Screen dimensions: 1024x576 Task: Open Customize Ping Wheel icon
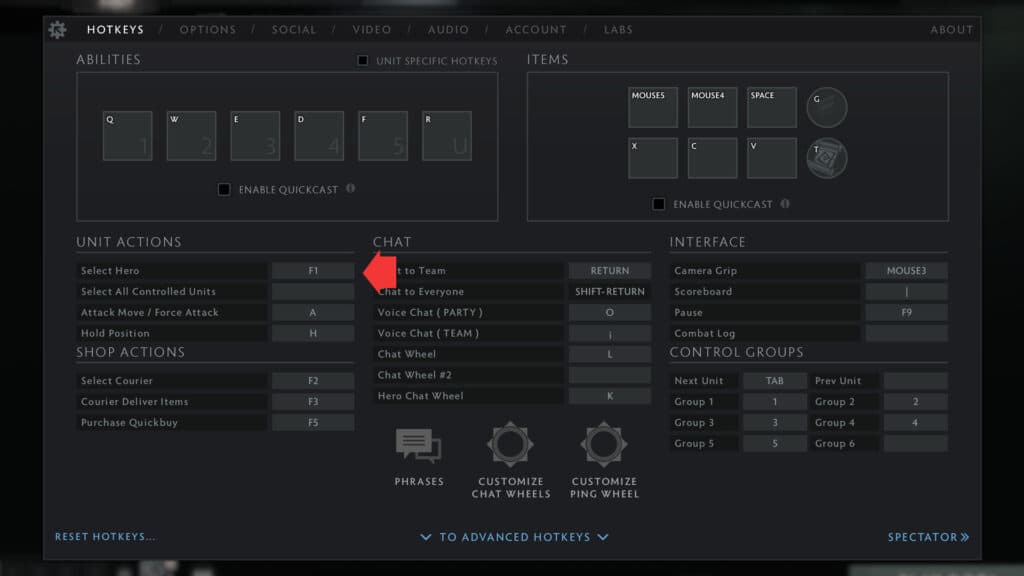pyautogui.click(x=604, y=445)
